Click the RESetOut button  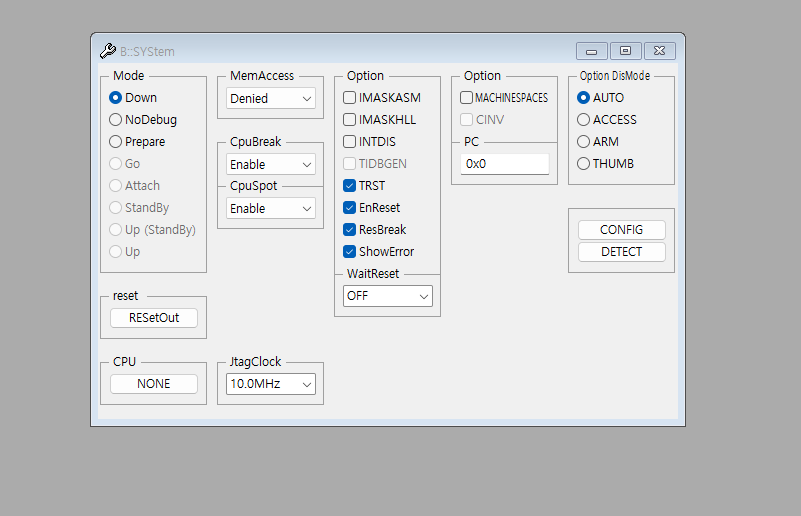(154, 318)
